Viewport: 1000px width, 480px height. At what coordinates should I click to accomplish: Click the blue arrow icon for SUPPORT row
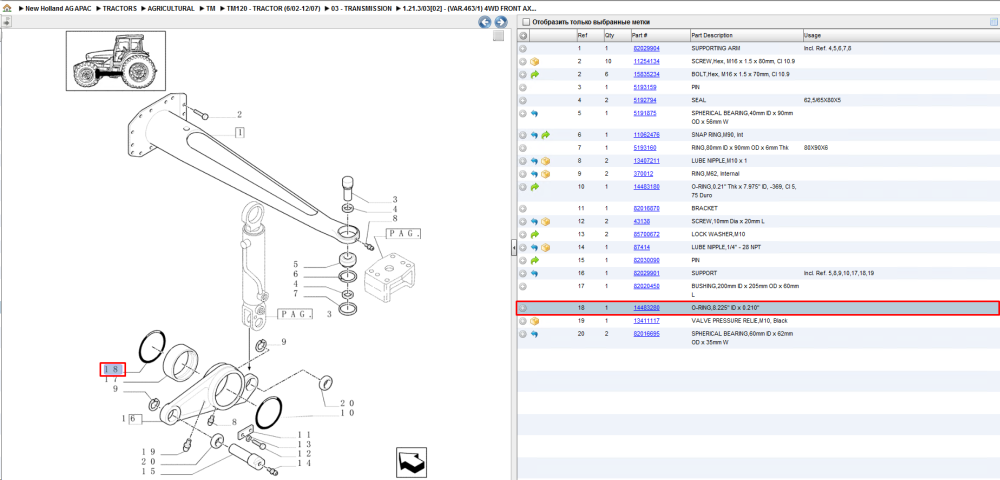534,273
